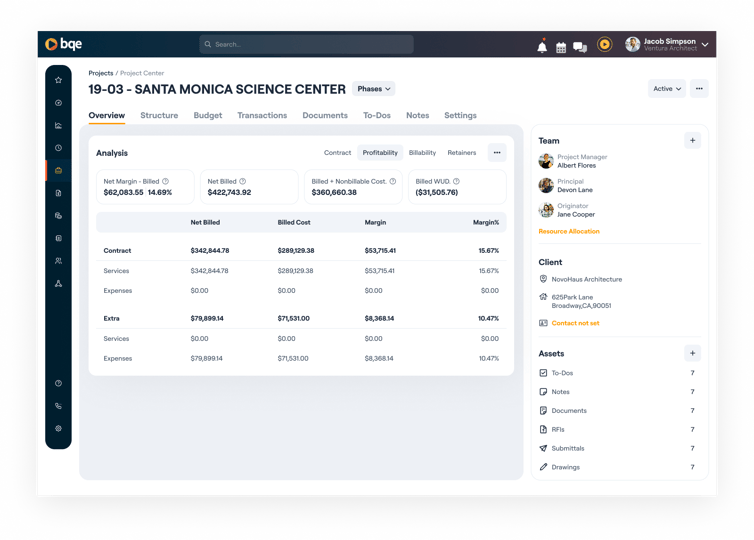This screenshot has width=754, height=540.
Task: Select the Billability analysis view
Action: tap(422, 152)
